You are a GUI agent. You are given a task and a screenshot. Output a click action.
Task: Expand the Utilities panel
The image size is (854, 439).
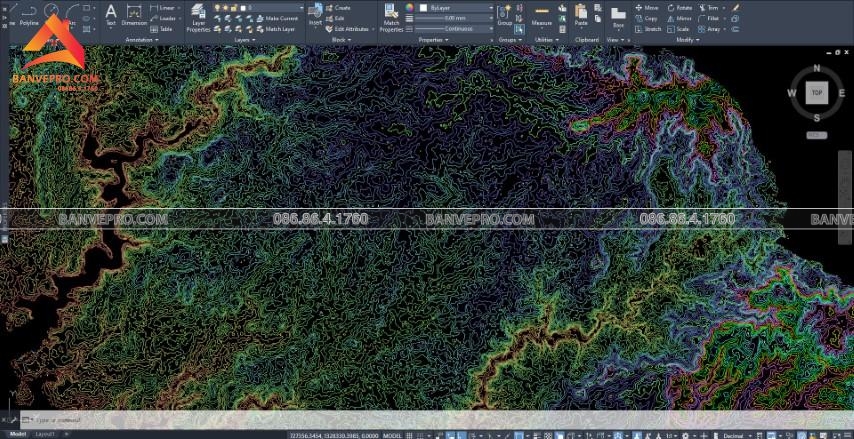(x=546, y=40)
